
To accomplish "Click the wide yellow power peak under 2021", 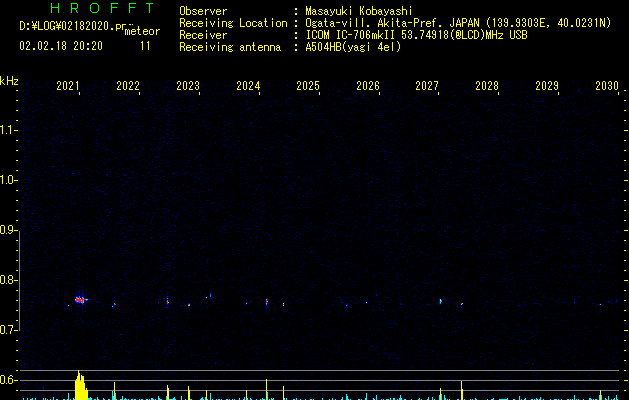I will 81,386.
